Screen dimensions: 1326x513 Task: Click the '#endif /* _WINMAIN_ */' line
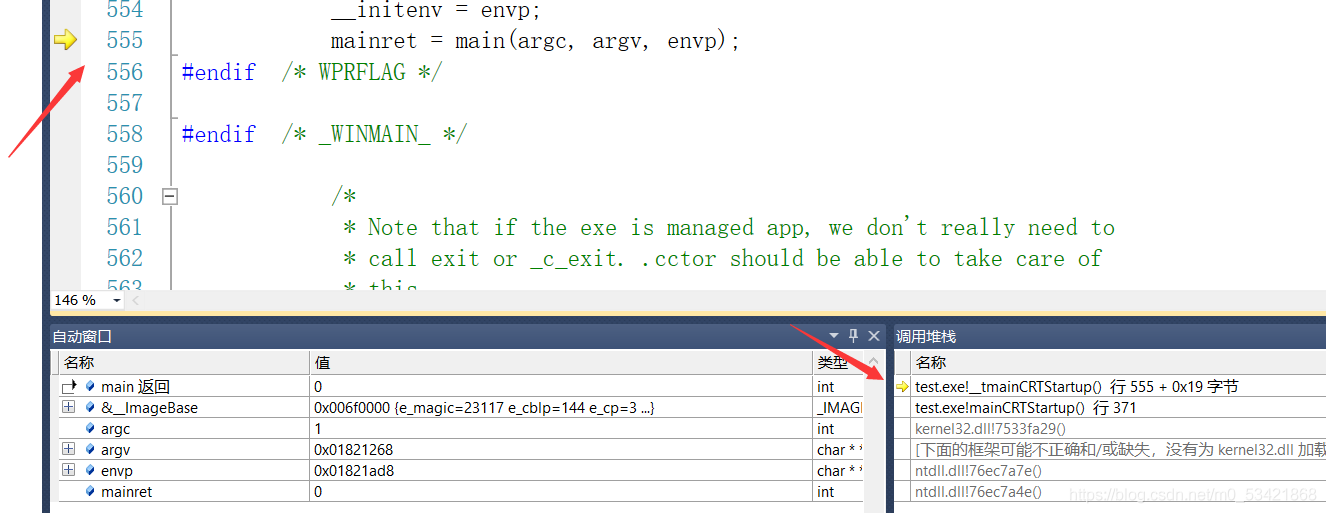click(323, 134)
